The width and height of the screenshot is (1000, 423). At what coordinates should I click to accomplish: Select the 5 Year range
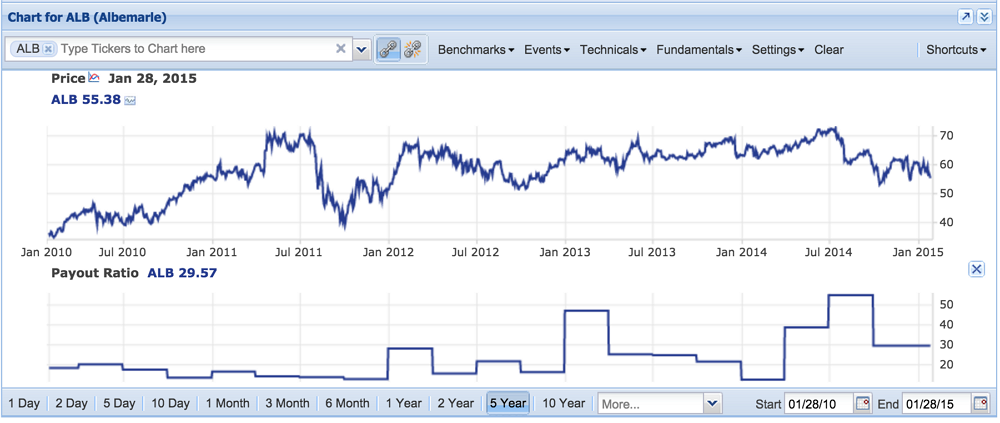click(508, 403)
